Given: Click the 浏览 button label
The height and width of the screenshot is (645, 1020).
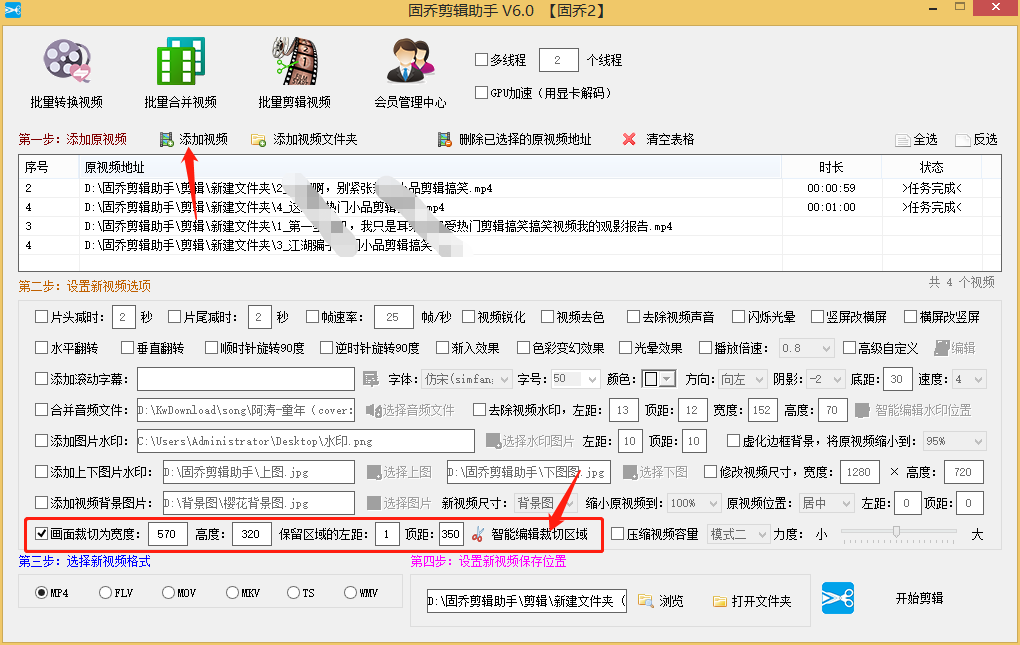Looking at the screenshot, I should click(x=671, y=601).
